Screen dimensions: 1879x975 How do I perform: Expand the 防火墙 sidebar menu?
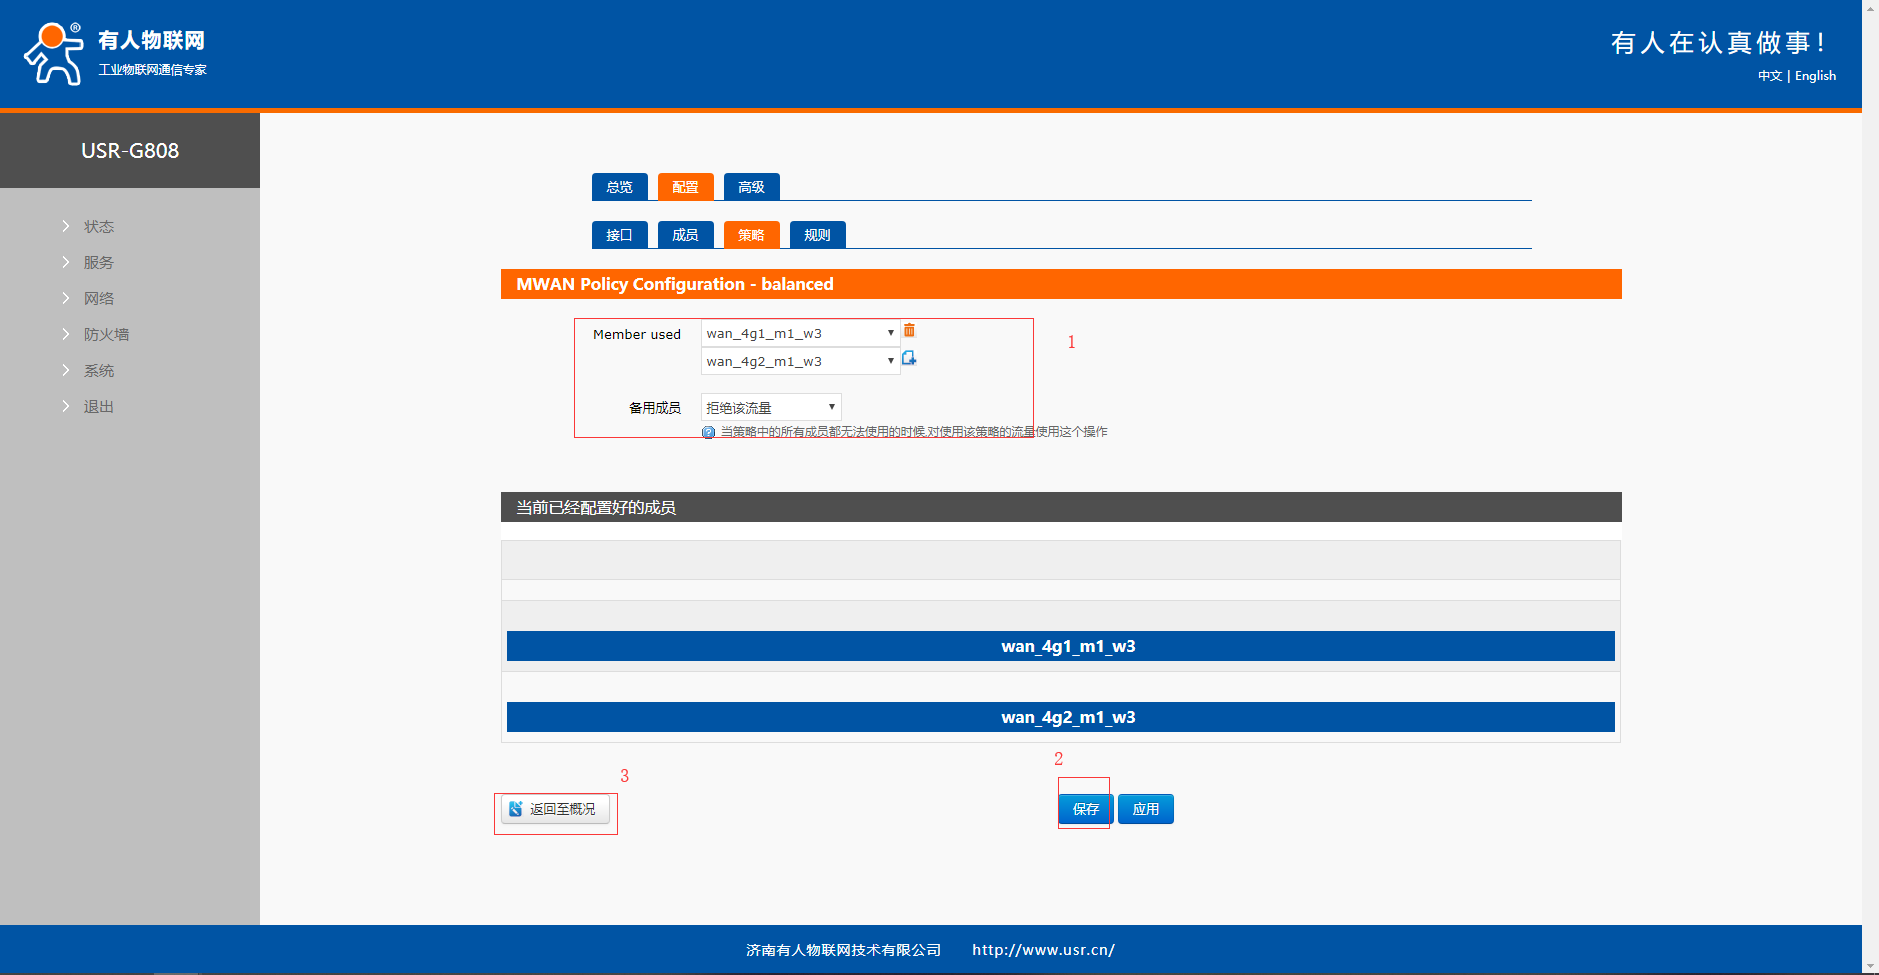tap(106, 335)
